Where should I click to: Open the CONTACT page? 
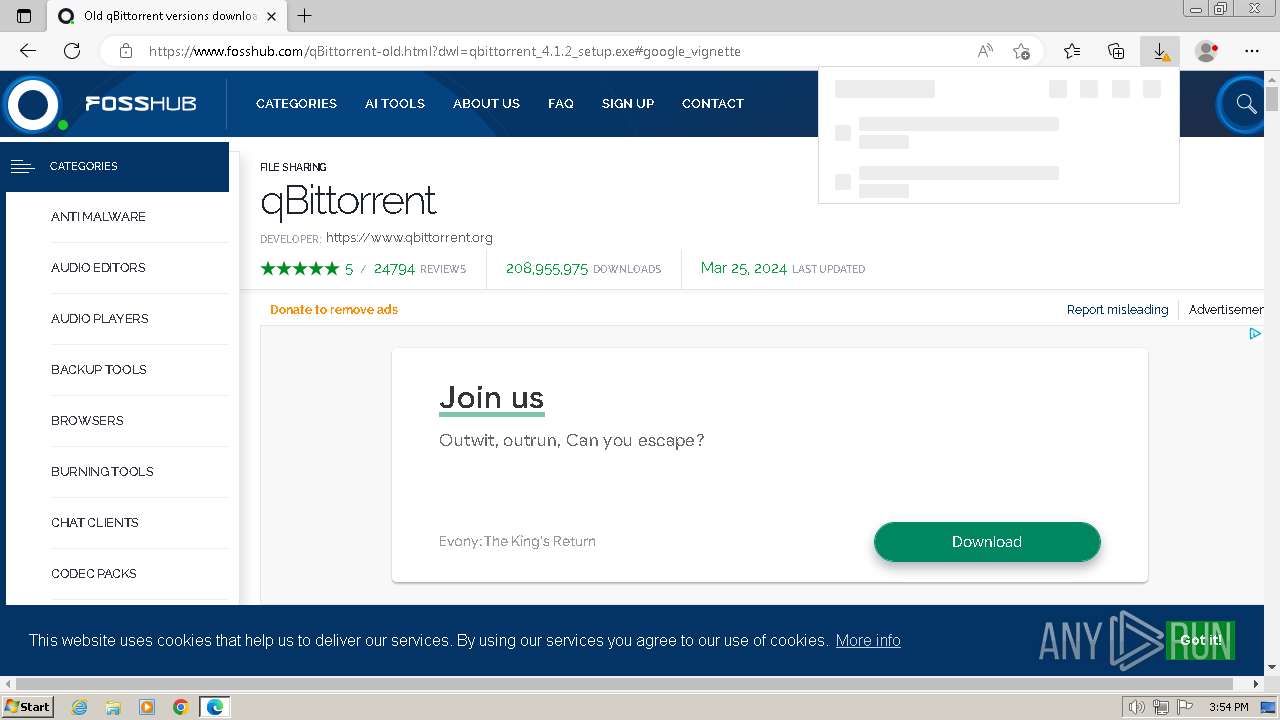click(x=713, y=103)
